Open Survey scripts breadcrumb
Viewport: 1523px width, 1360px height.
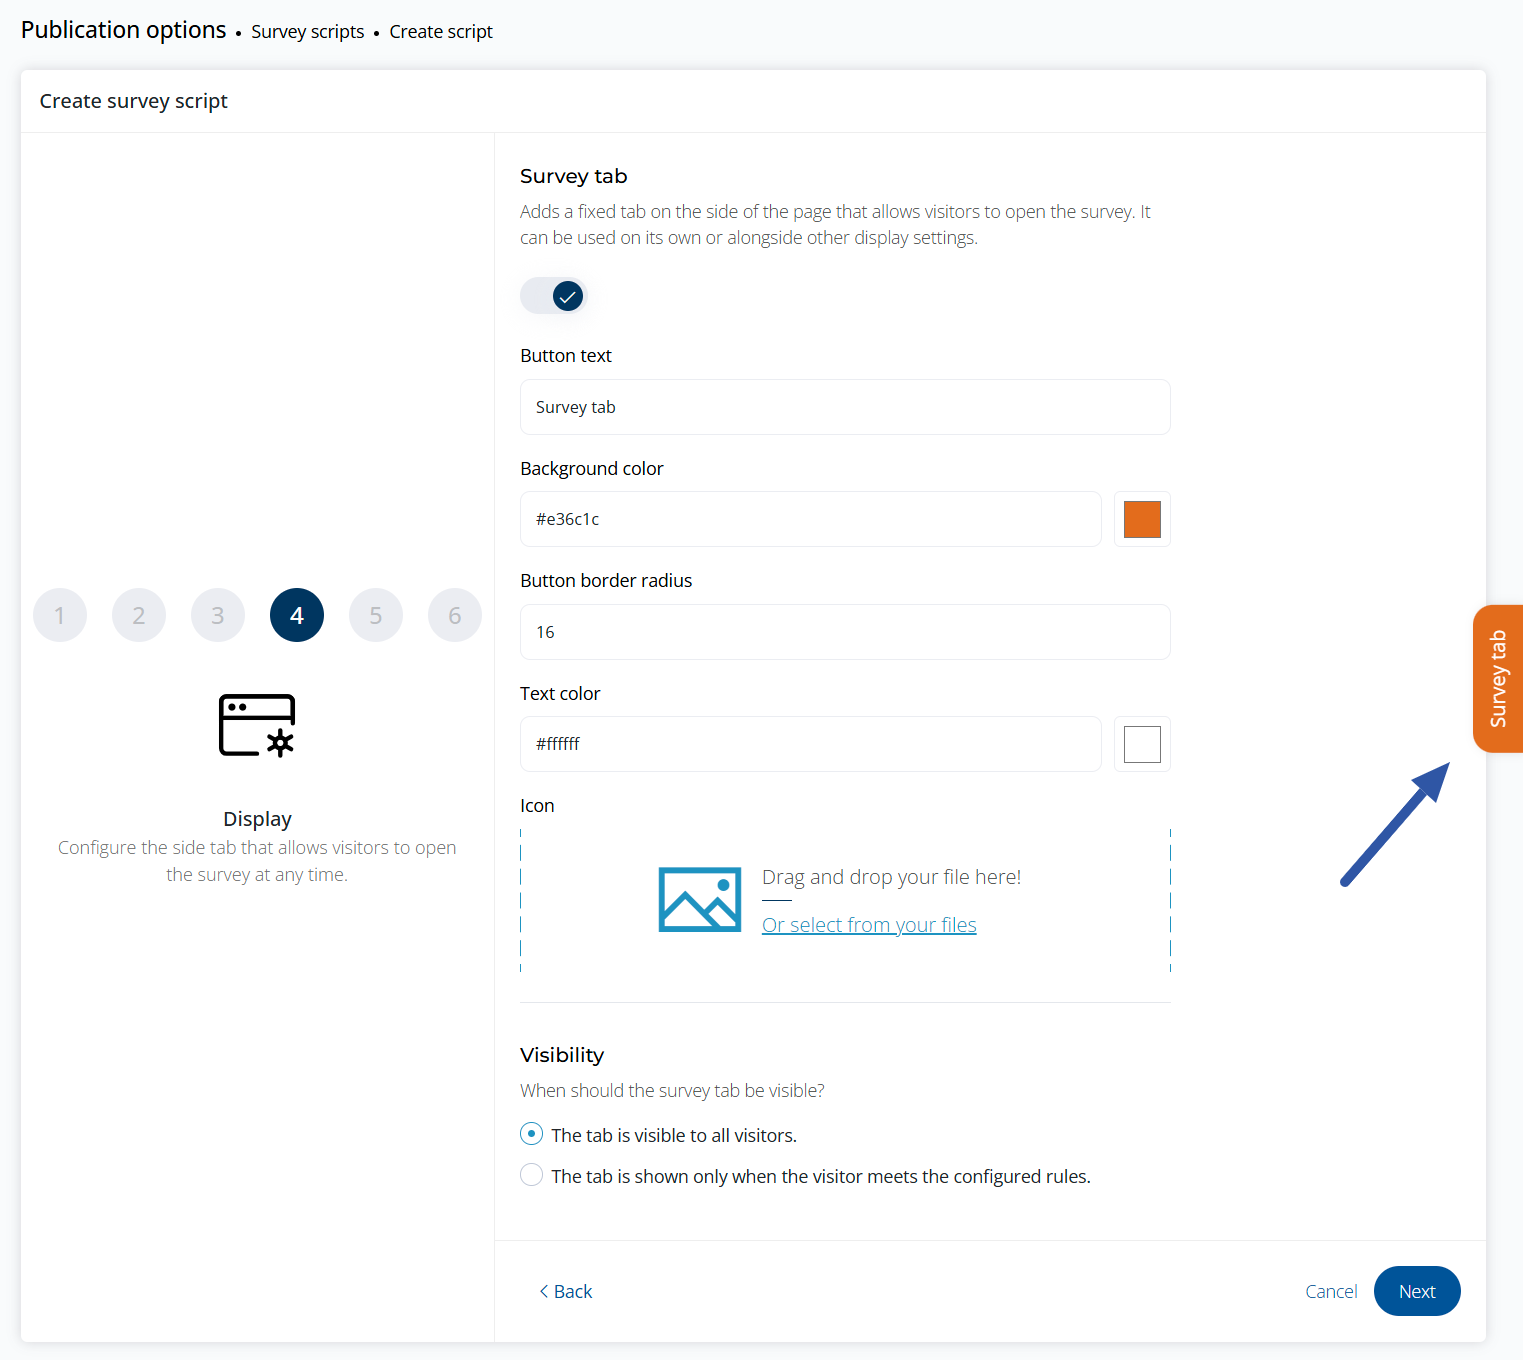coord(308,32)
